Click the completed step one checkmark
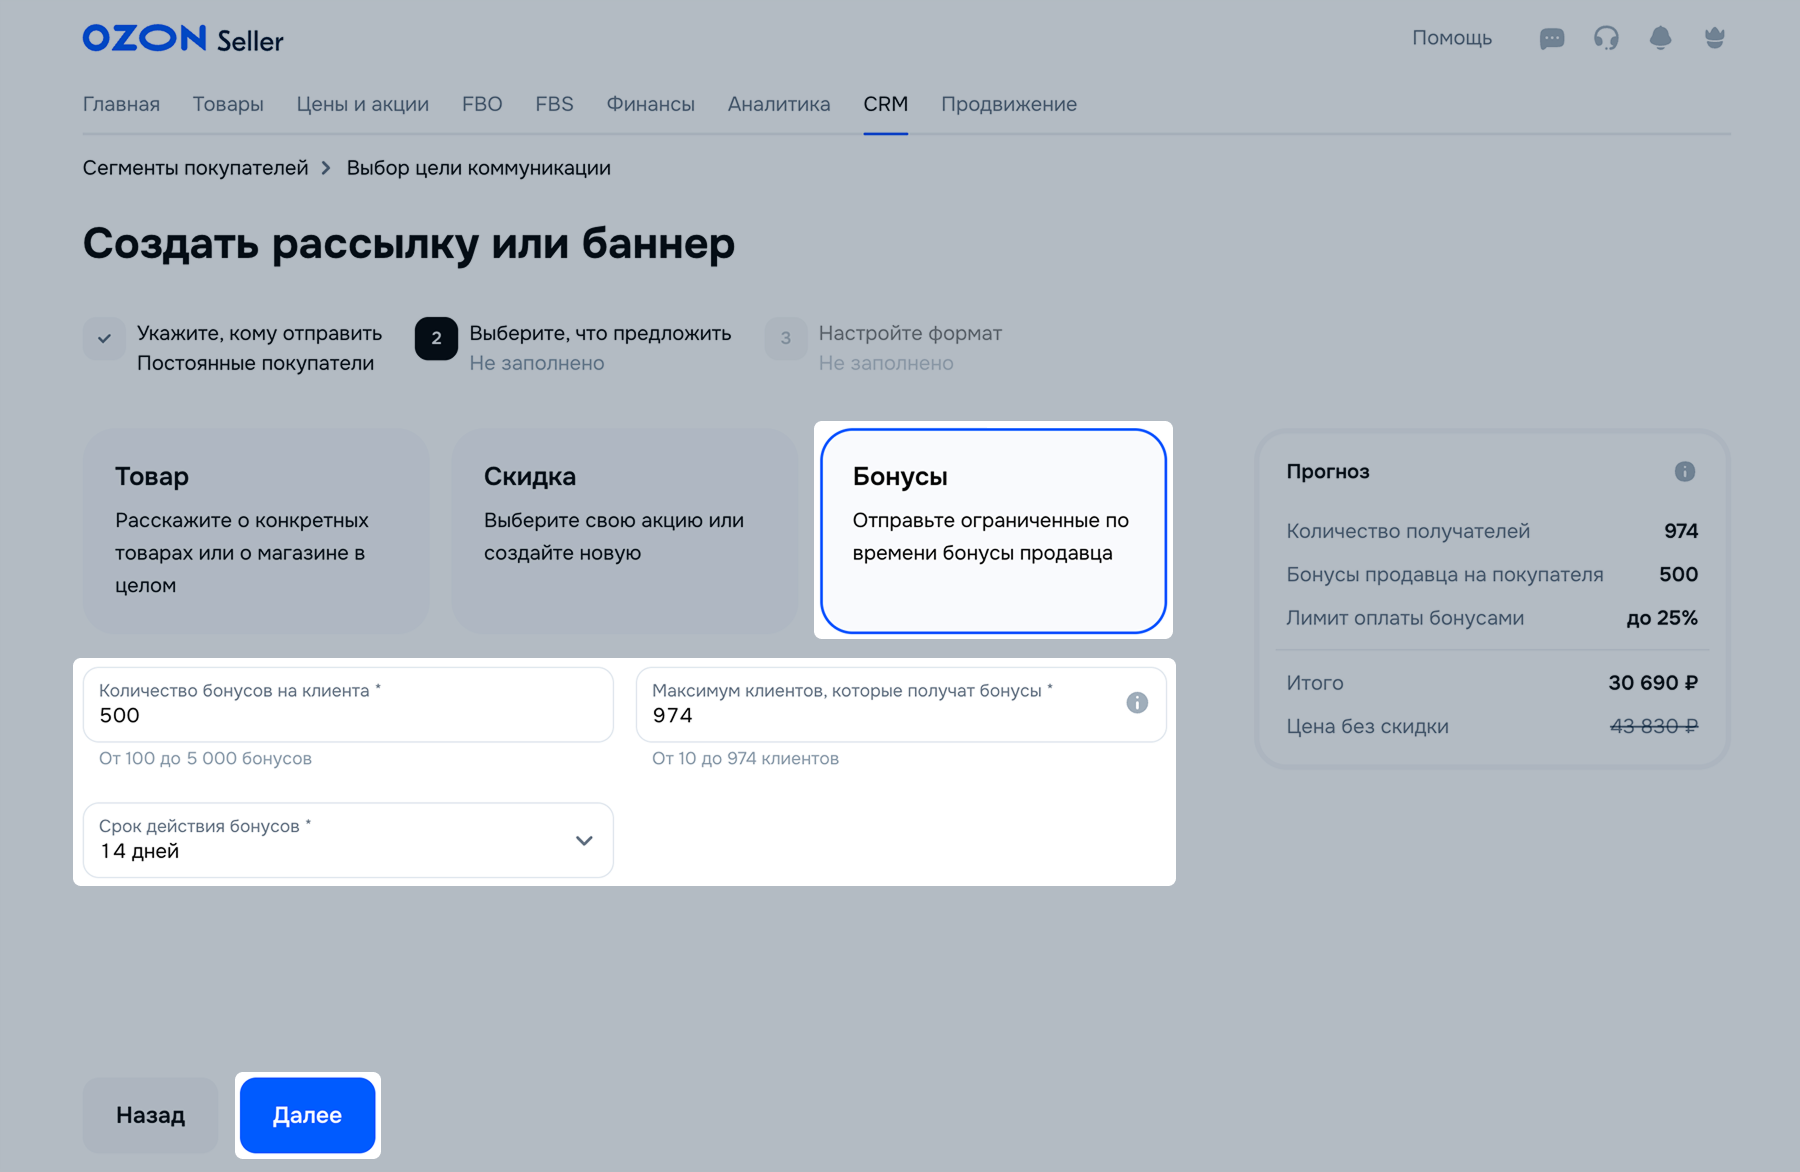This screenshot has width=1800, height=1172. click(x=104, y=339)
